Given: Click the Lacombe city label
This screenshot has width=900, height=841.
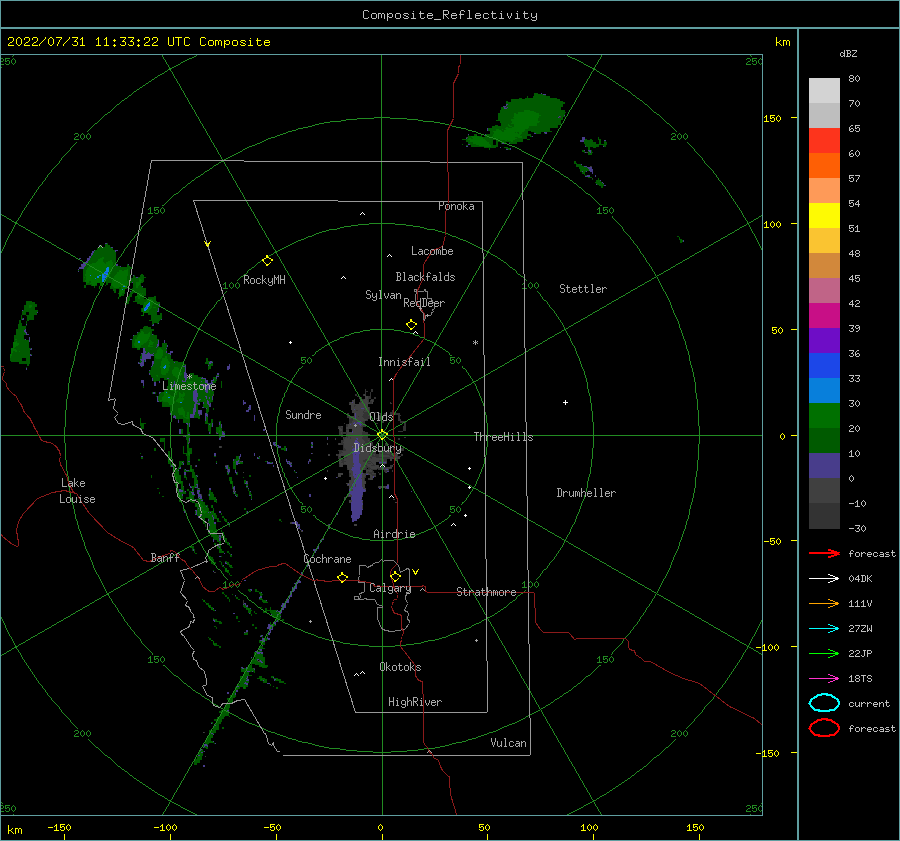Looking at the screenshot, I should 432,251.
